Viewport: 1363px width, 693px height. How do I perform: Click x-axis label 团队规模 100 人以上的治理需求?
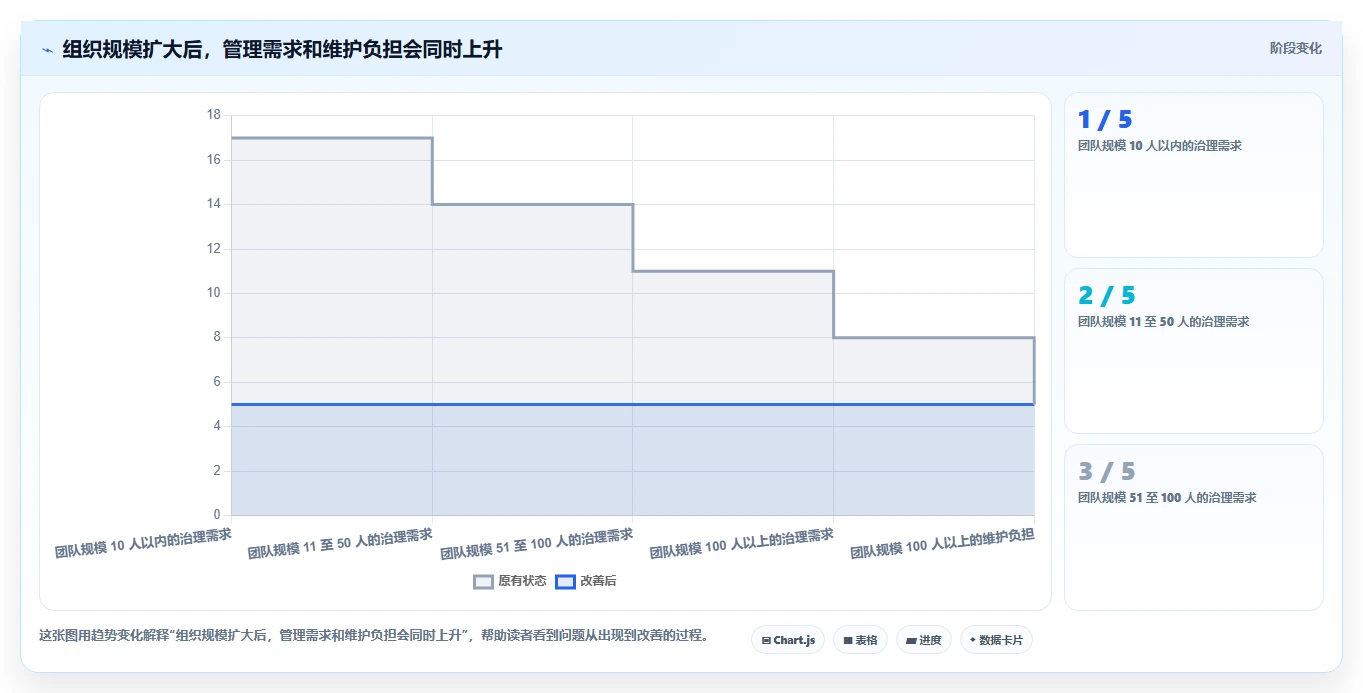point(741,543)
